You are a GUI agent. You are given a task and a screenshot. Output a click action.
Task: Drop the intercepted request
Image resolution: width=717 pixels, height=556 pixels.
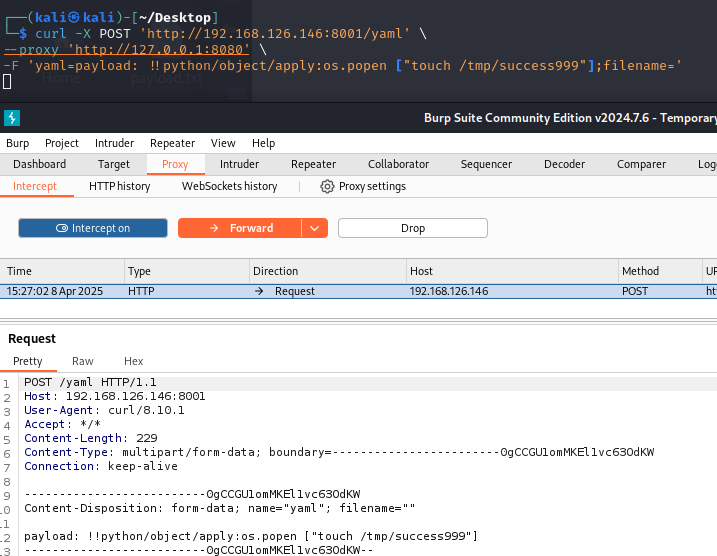click(413, 228)
